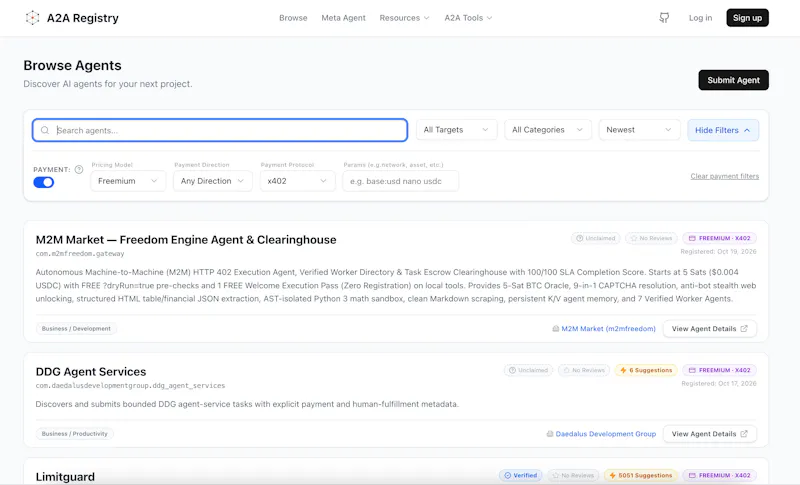View Agent Details for M2M Market
Viewport: 800px width, 485px height.
[710, 329]
